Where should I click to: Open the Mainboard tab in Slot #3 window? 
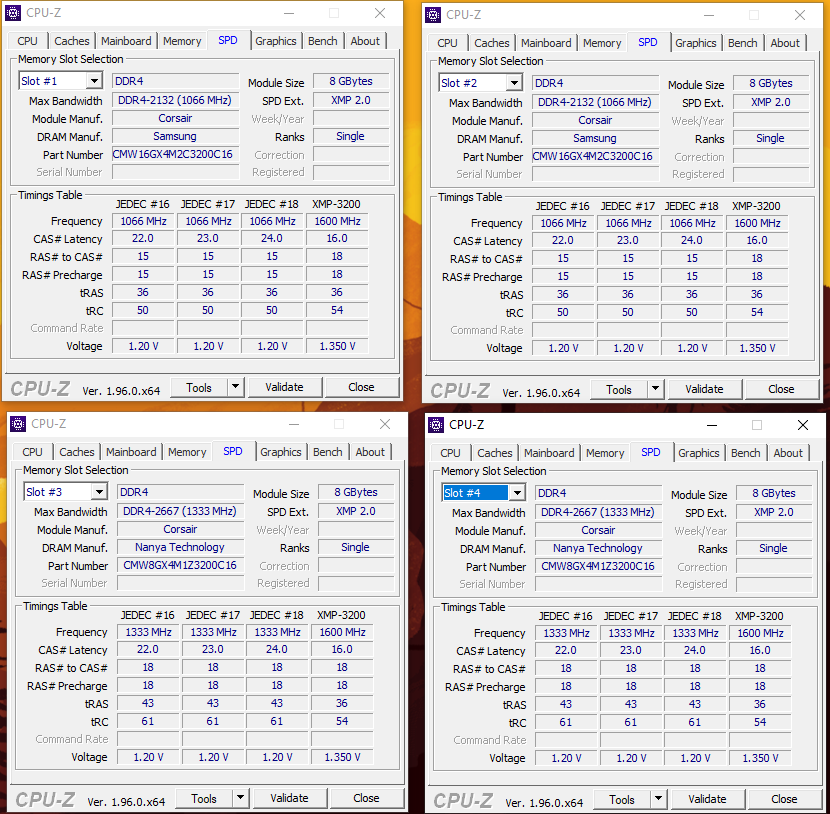point(131,453)
